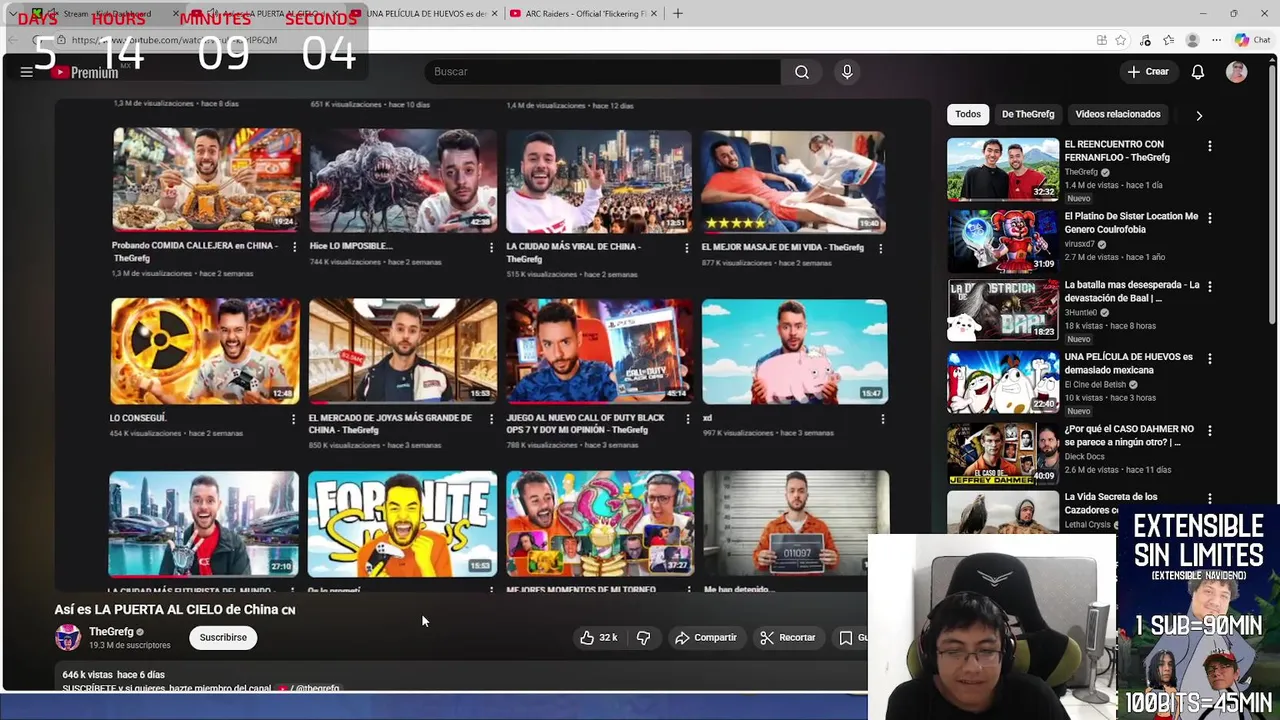Open a new browser tab
Viewport: 1280px width, 720px height.
[678, 13]
